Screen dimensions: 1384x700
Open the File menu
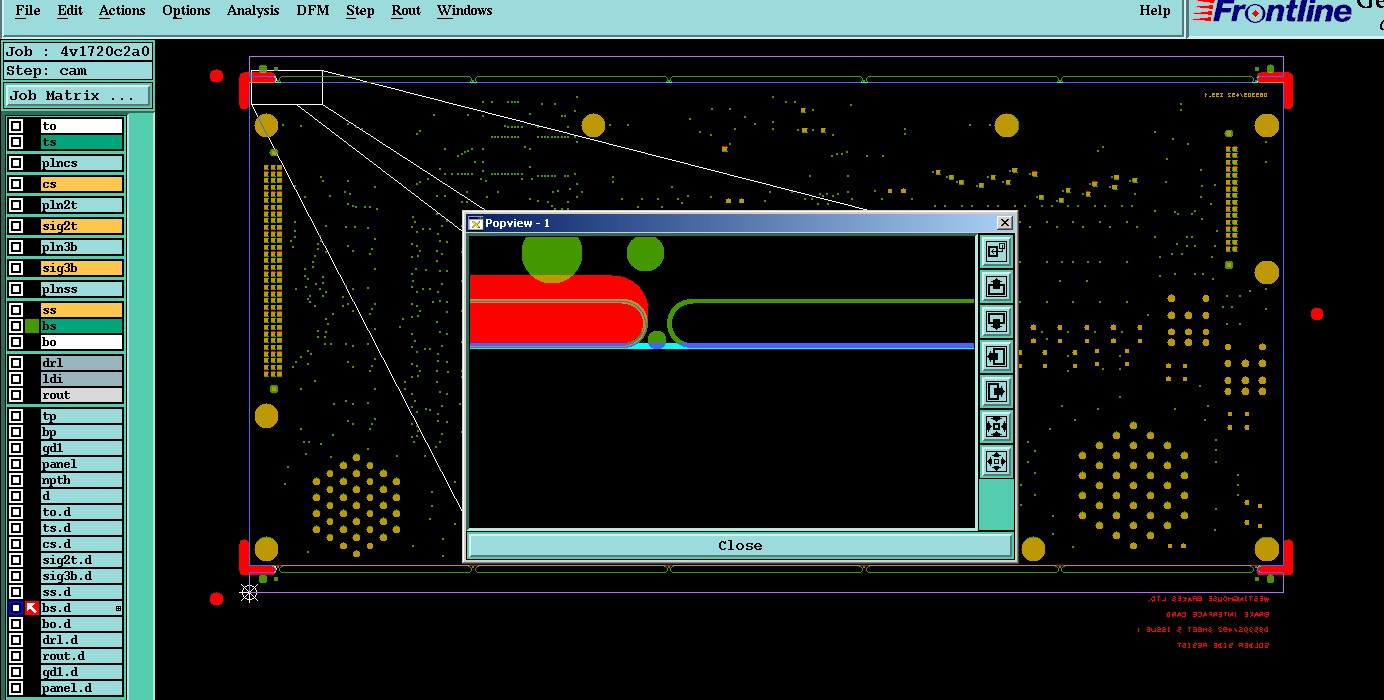(x=28, y=11)
